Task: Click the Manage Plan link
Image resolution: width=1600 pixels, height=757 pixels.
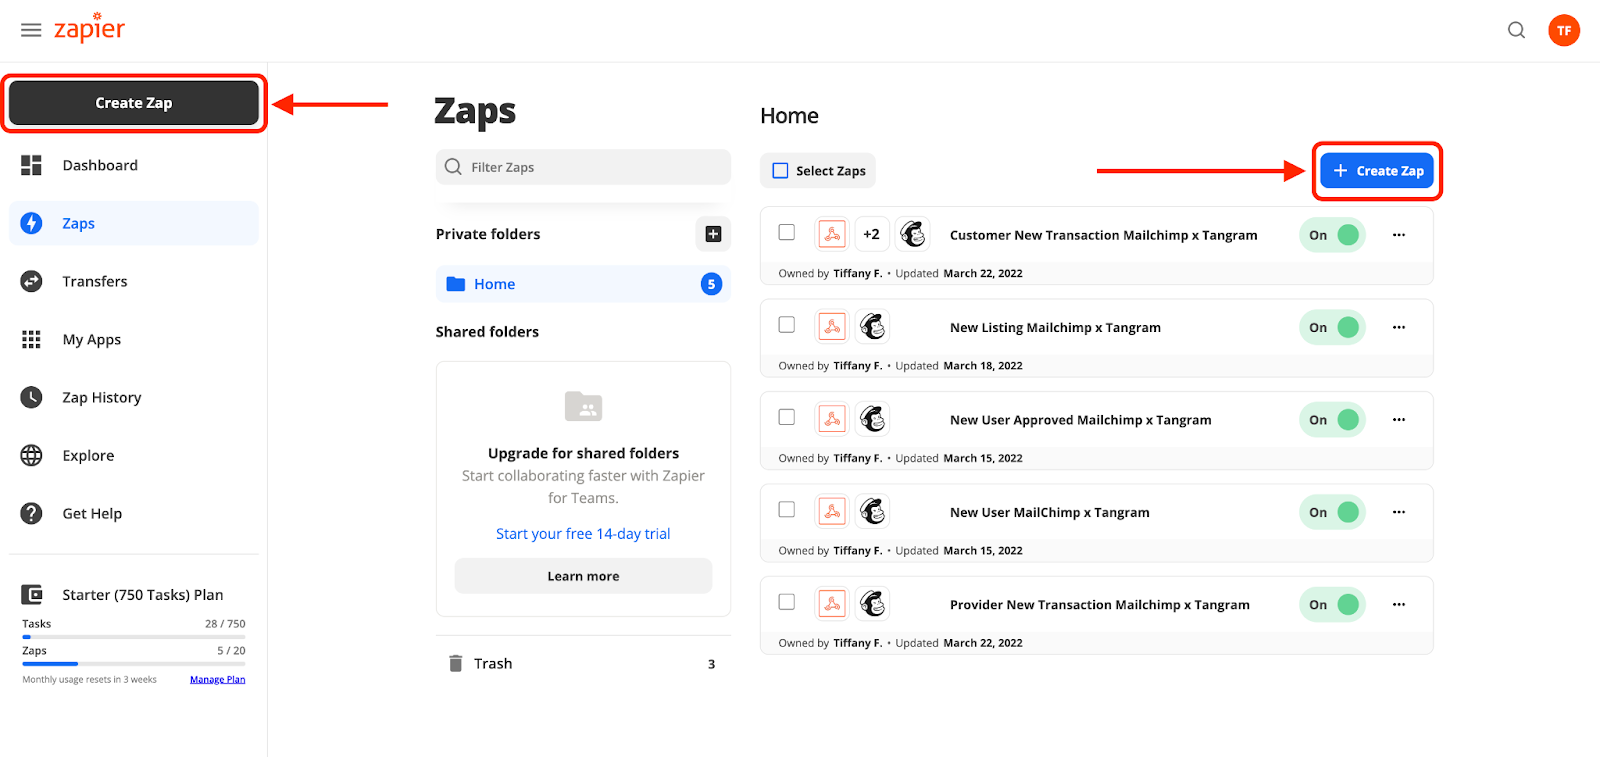Action: (217, 679)
